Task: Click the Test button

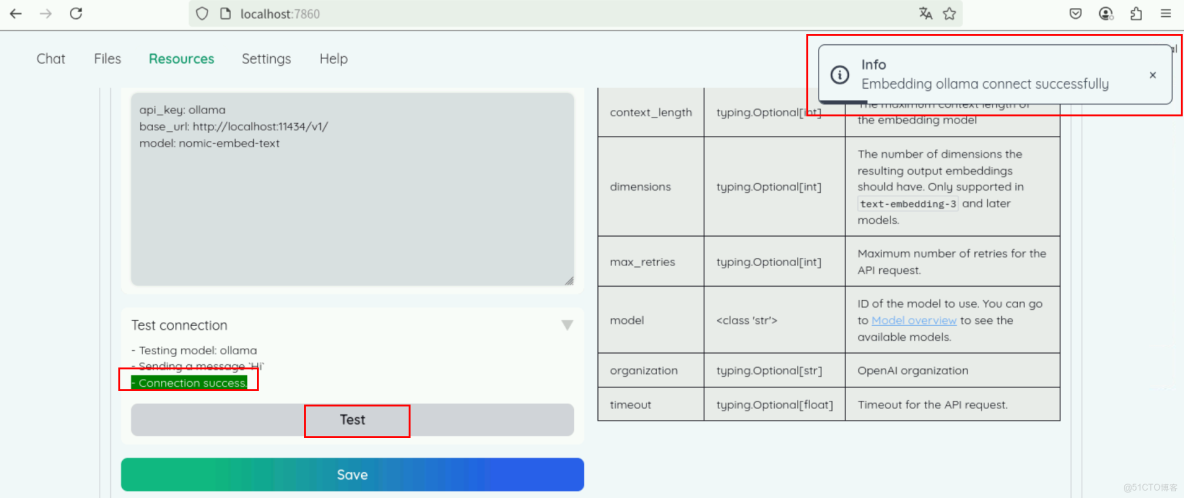Action: point(353,420)
